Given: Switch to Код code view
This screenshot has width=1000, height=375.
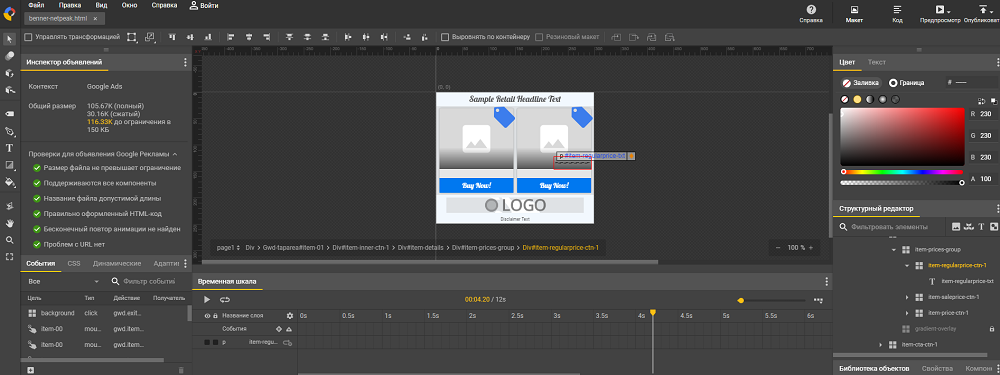Looking at the screenshot, I should click(897, 13).
